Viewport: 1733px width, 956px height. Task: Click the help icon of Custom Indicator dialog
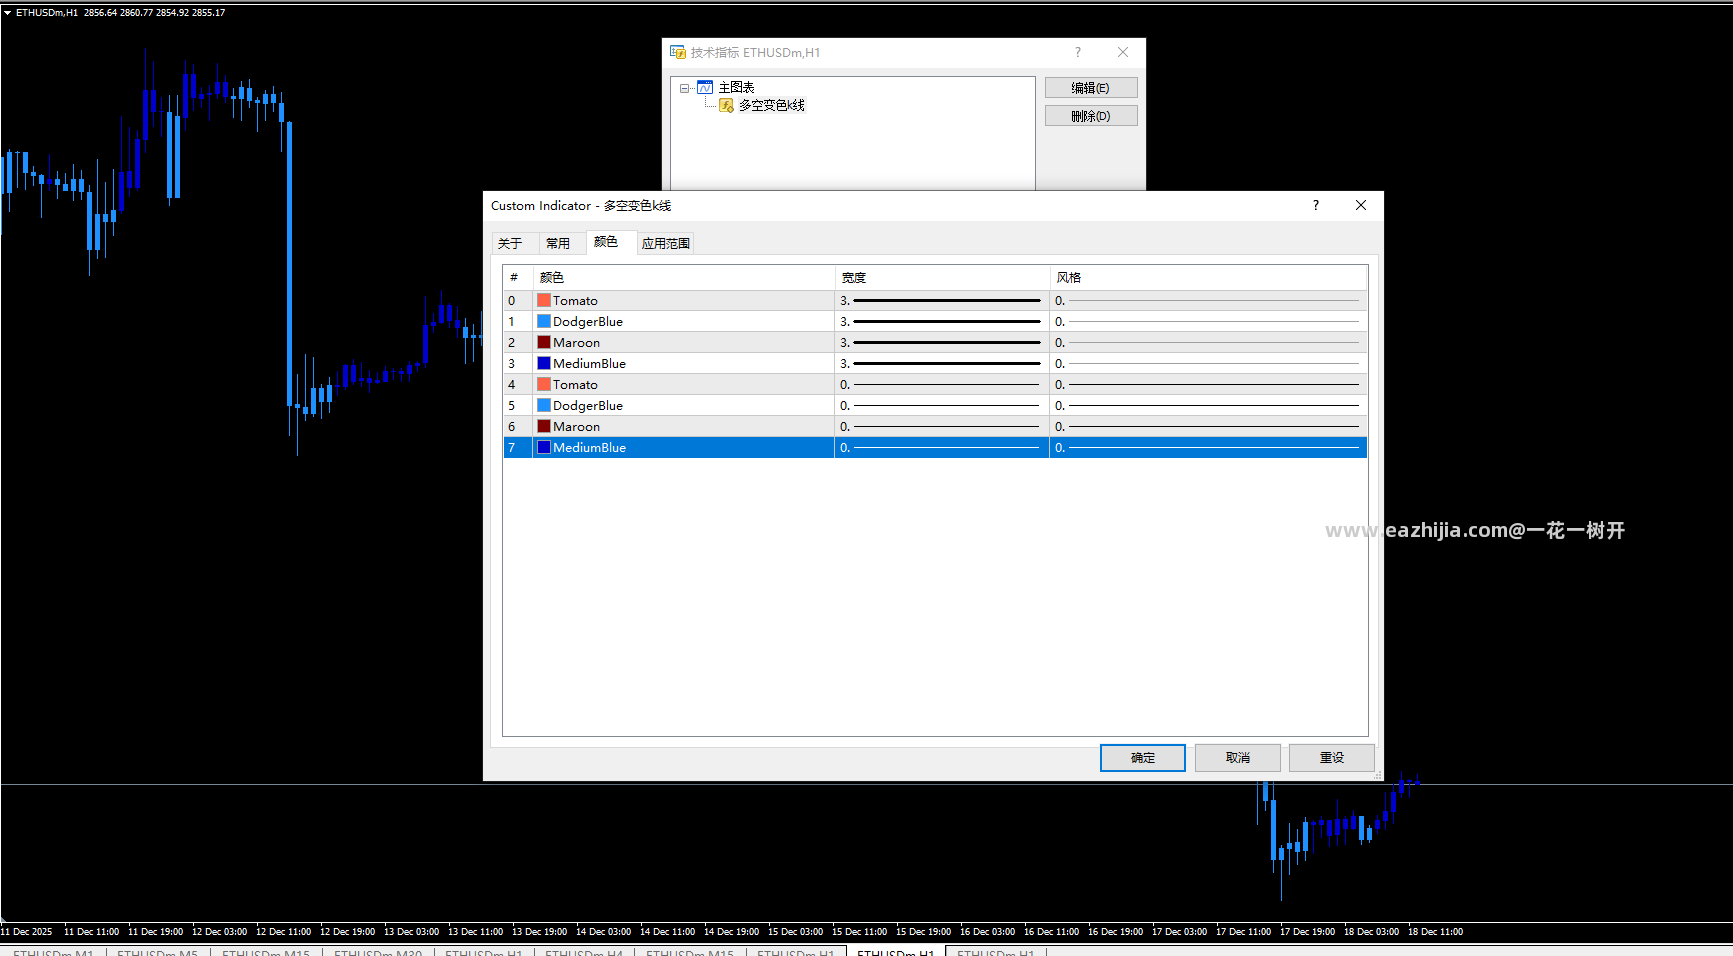(x=1316, y=205)
